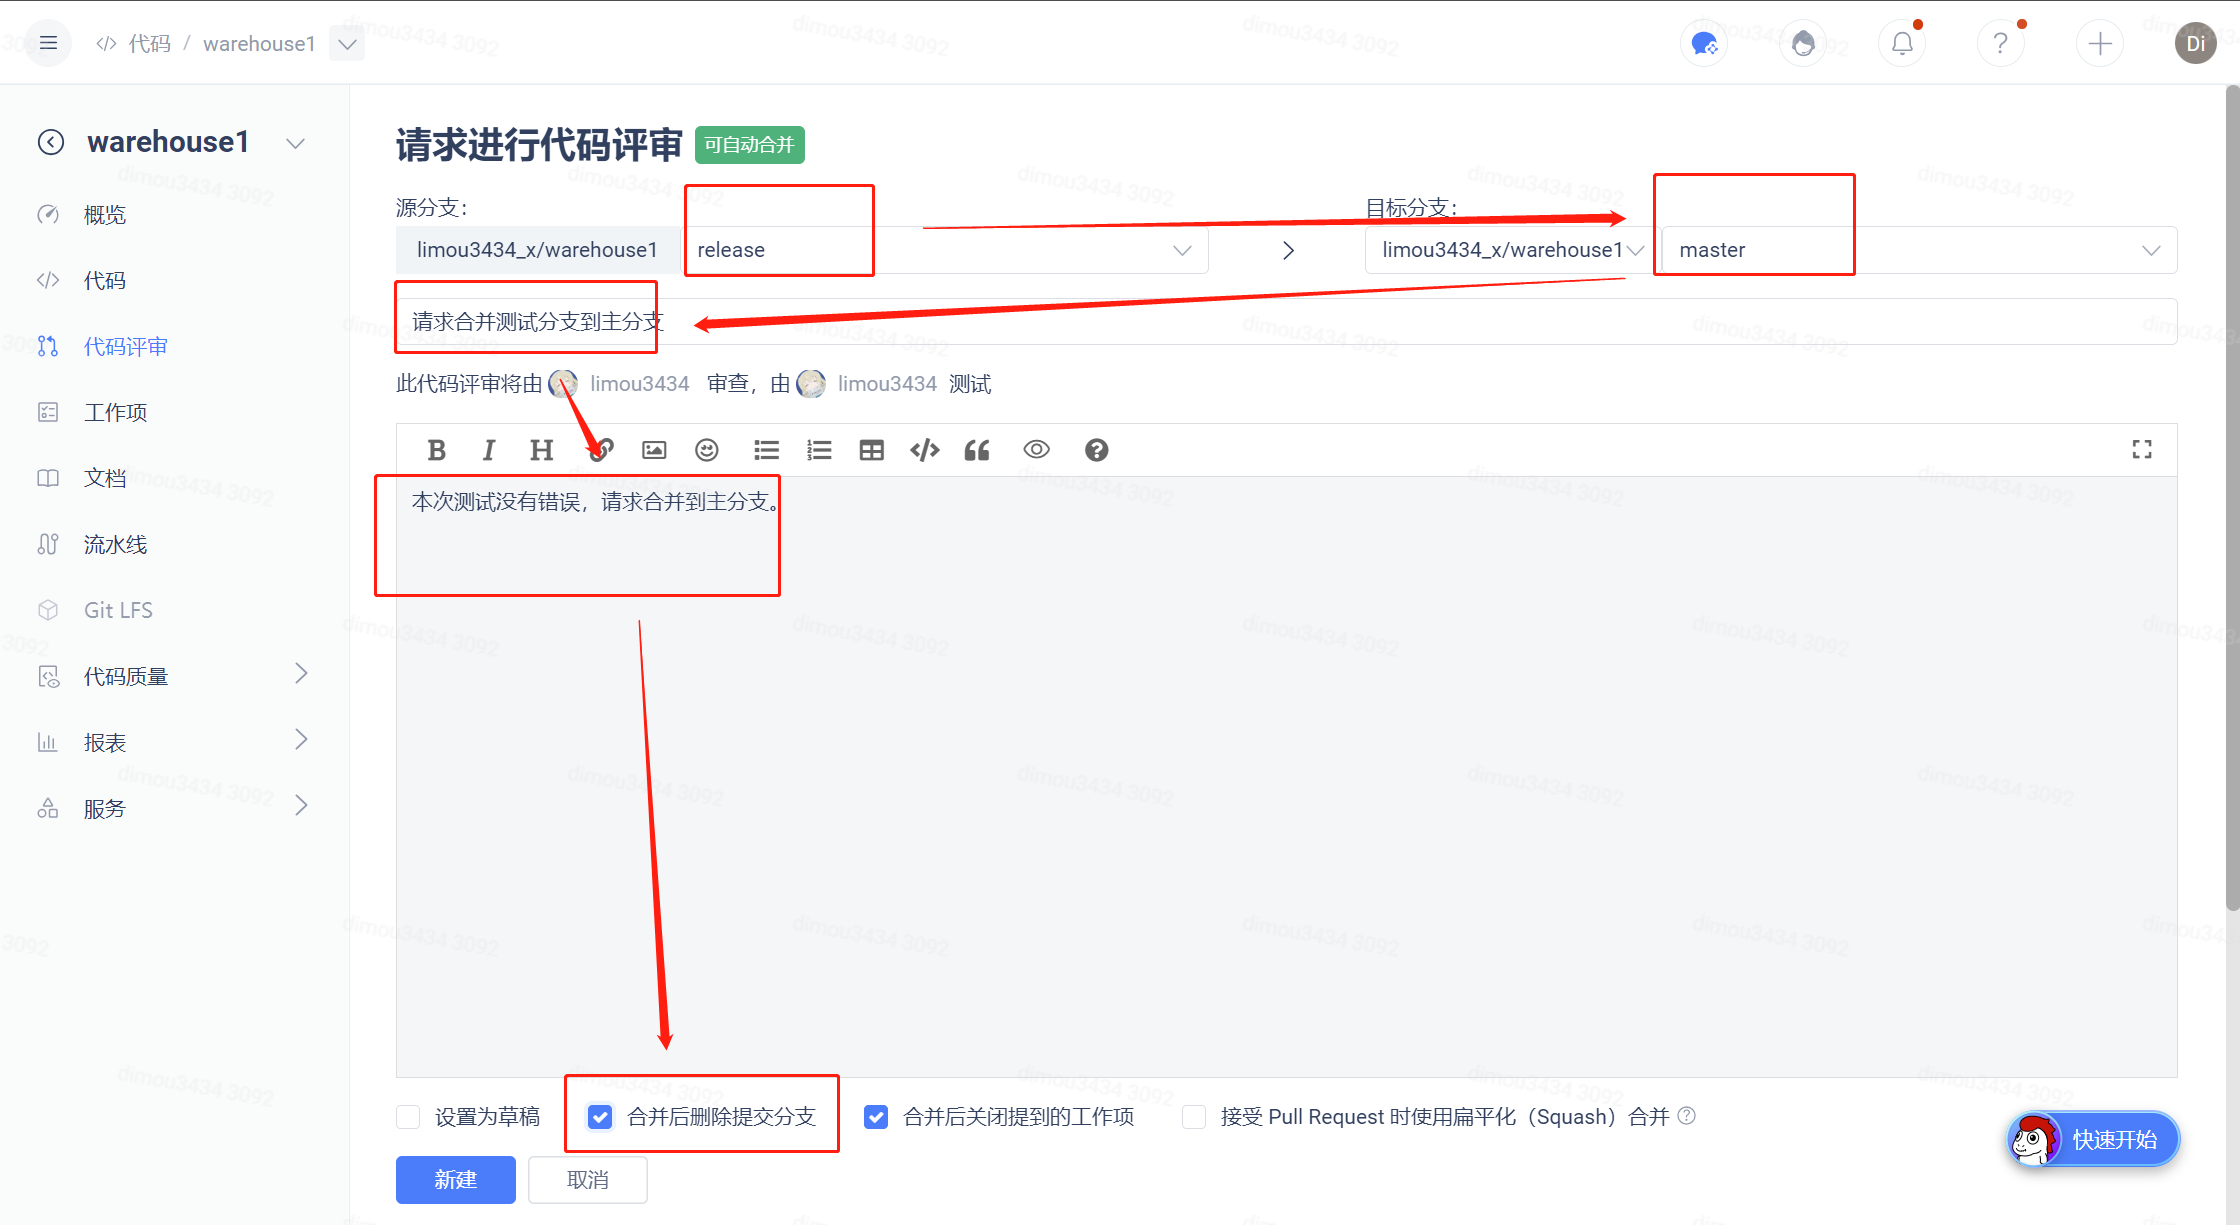
Task: Click the code block icon
Action: tap(924, 450)
